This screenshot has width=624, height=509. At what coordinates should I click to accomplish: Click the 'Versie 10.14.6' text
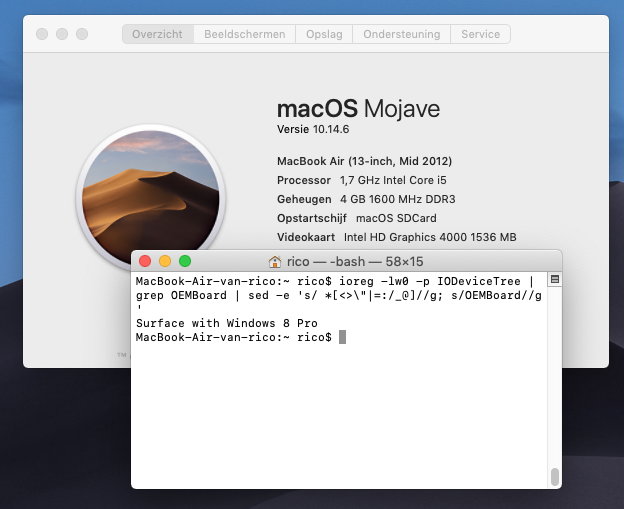(x=313, y=129)
